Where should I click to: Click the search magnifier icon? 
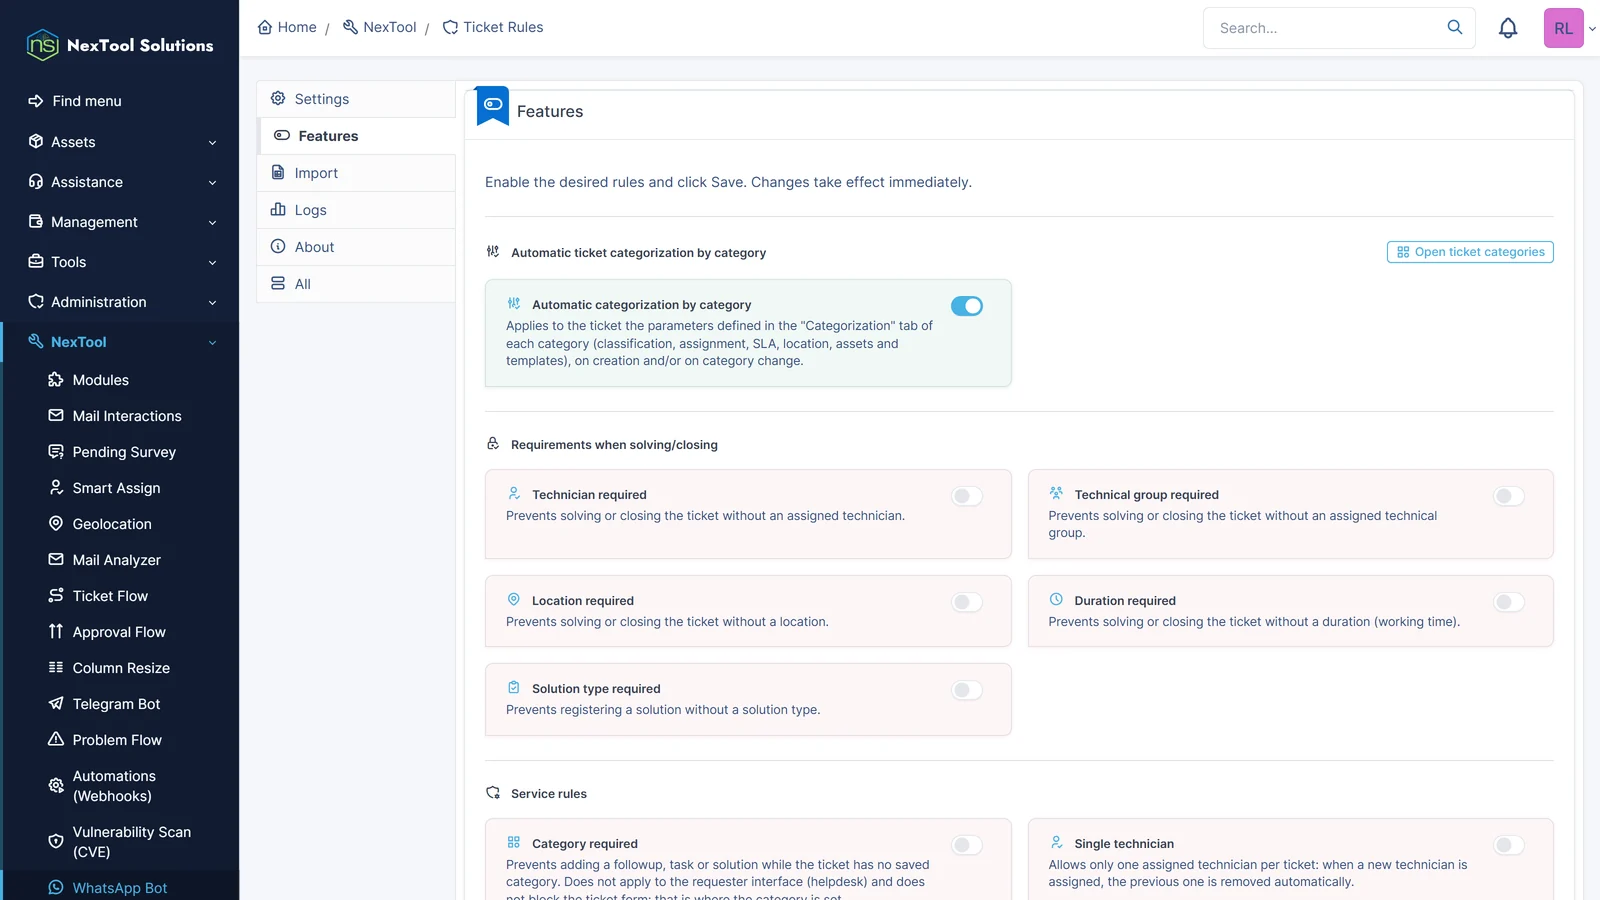1455,27
